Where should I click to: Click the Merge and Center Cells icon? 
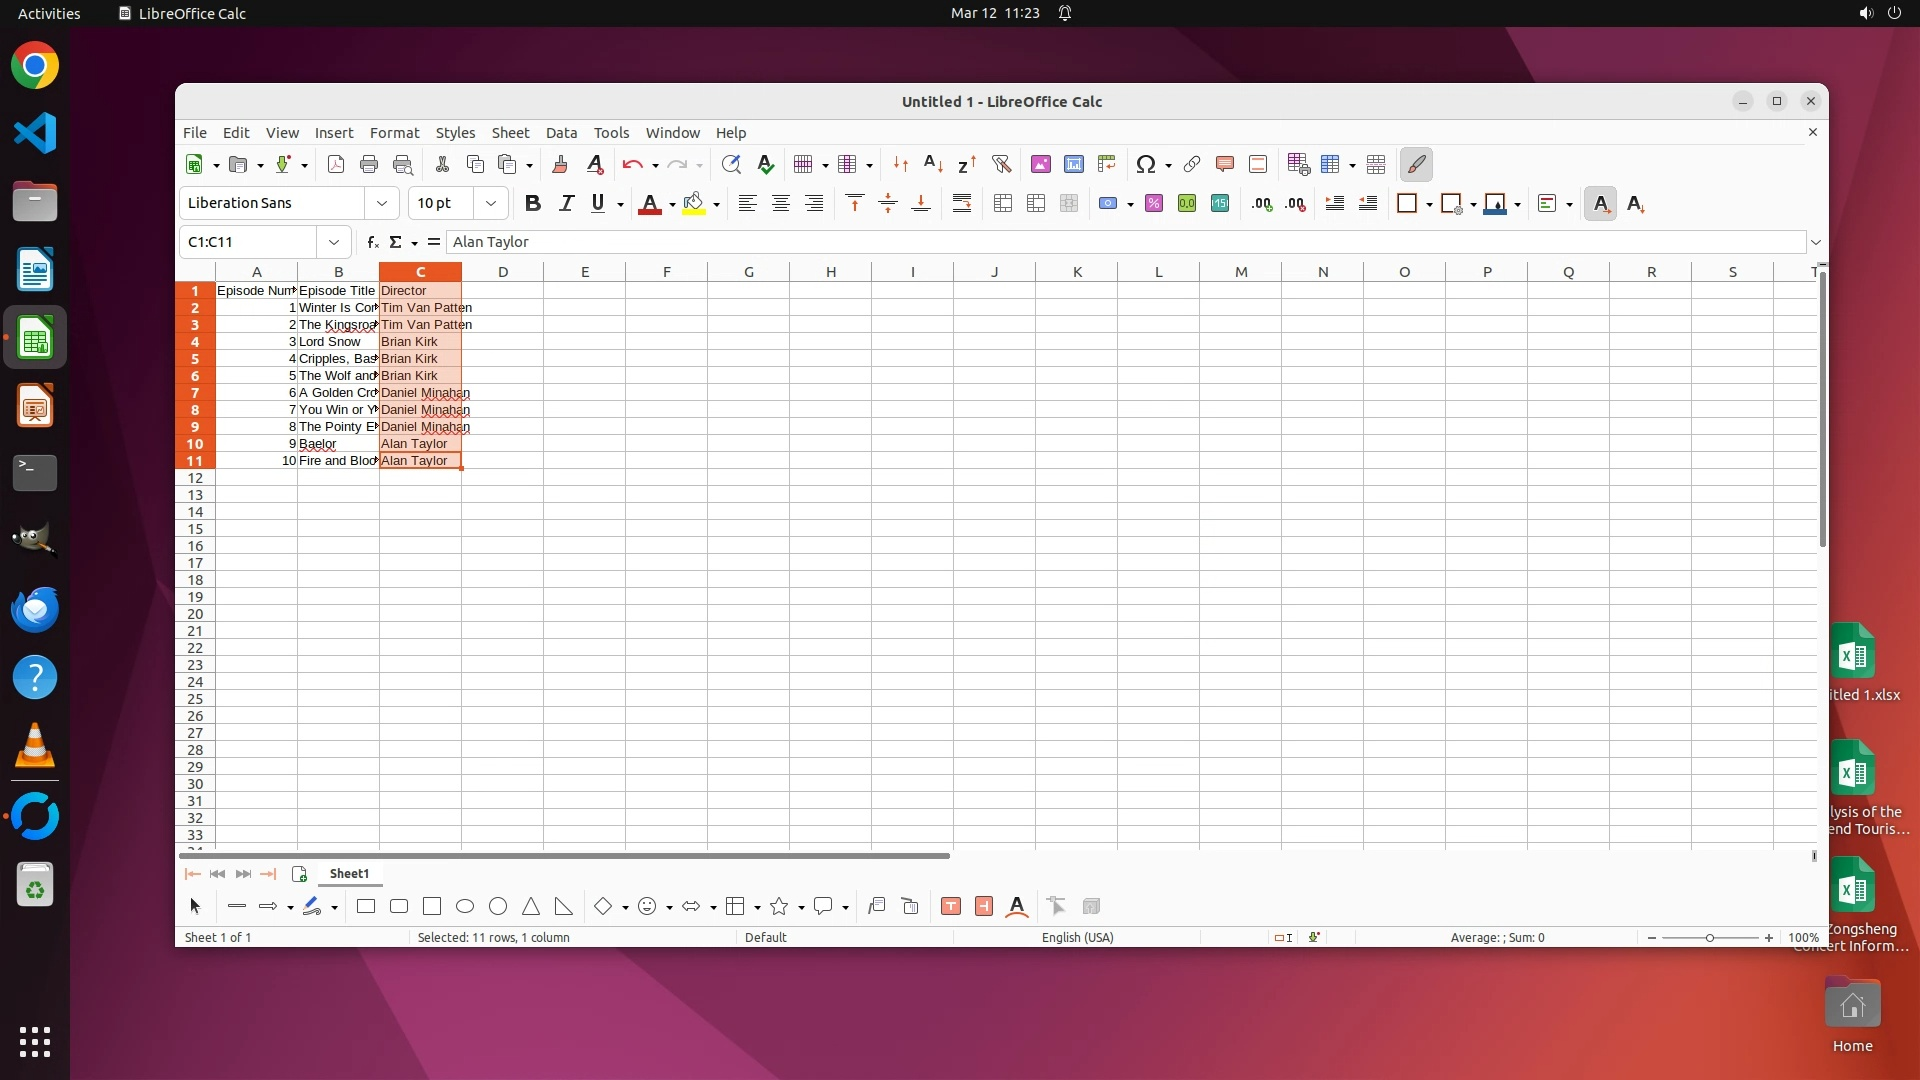coord(1003,204)
